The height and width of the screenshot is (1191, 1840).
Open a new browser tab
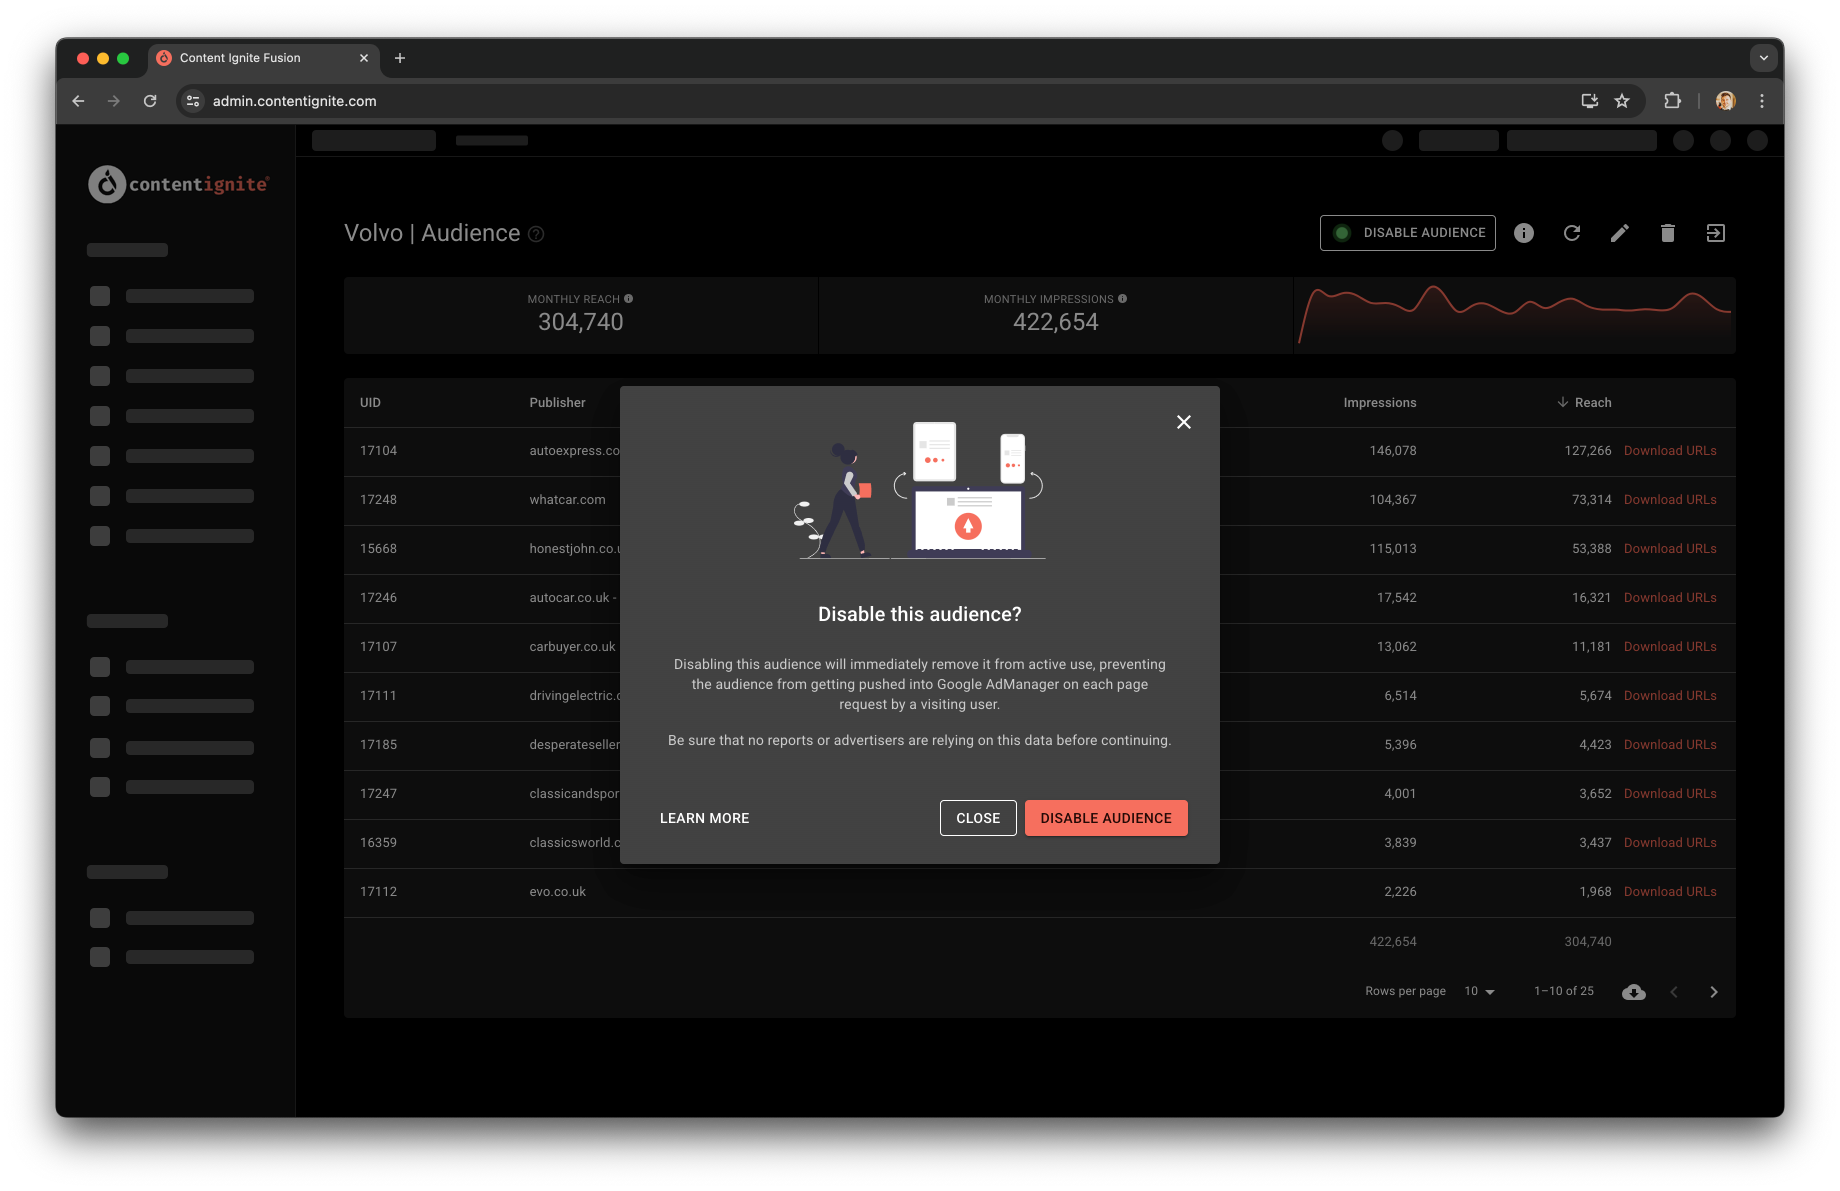pos(400,58)
